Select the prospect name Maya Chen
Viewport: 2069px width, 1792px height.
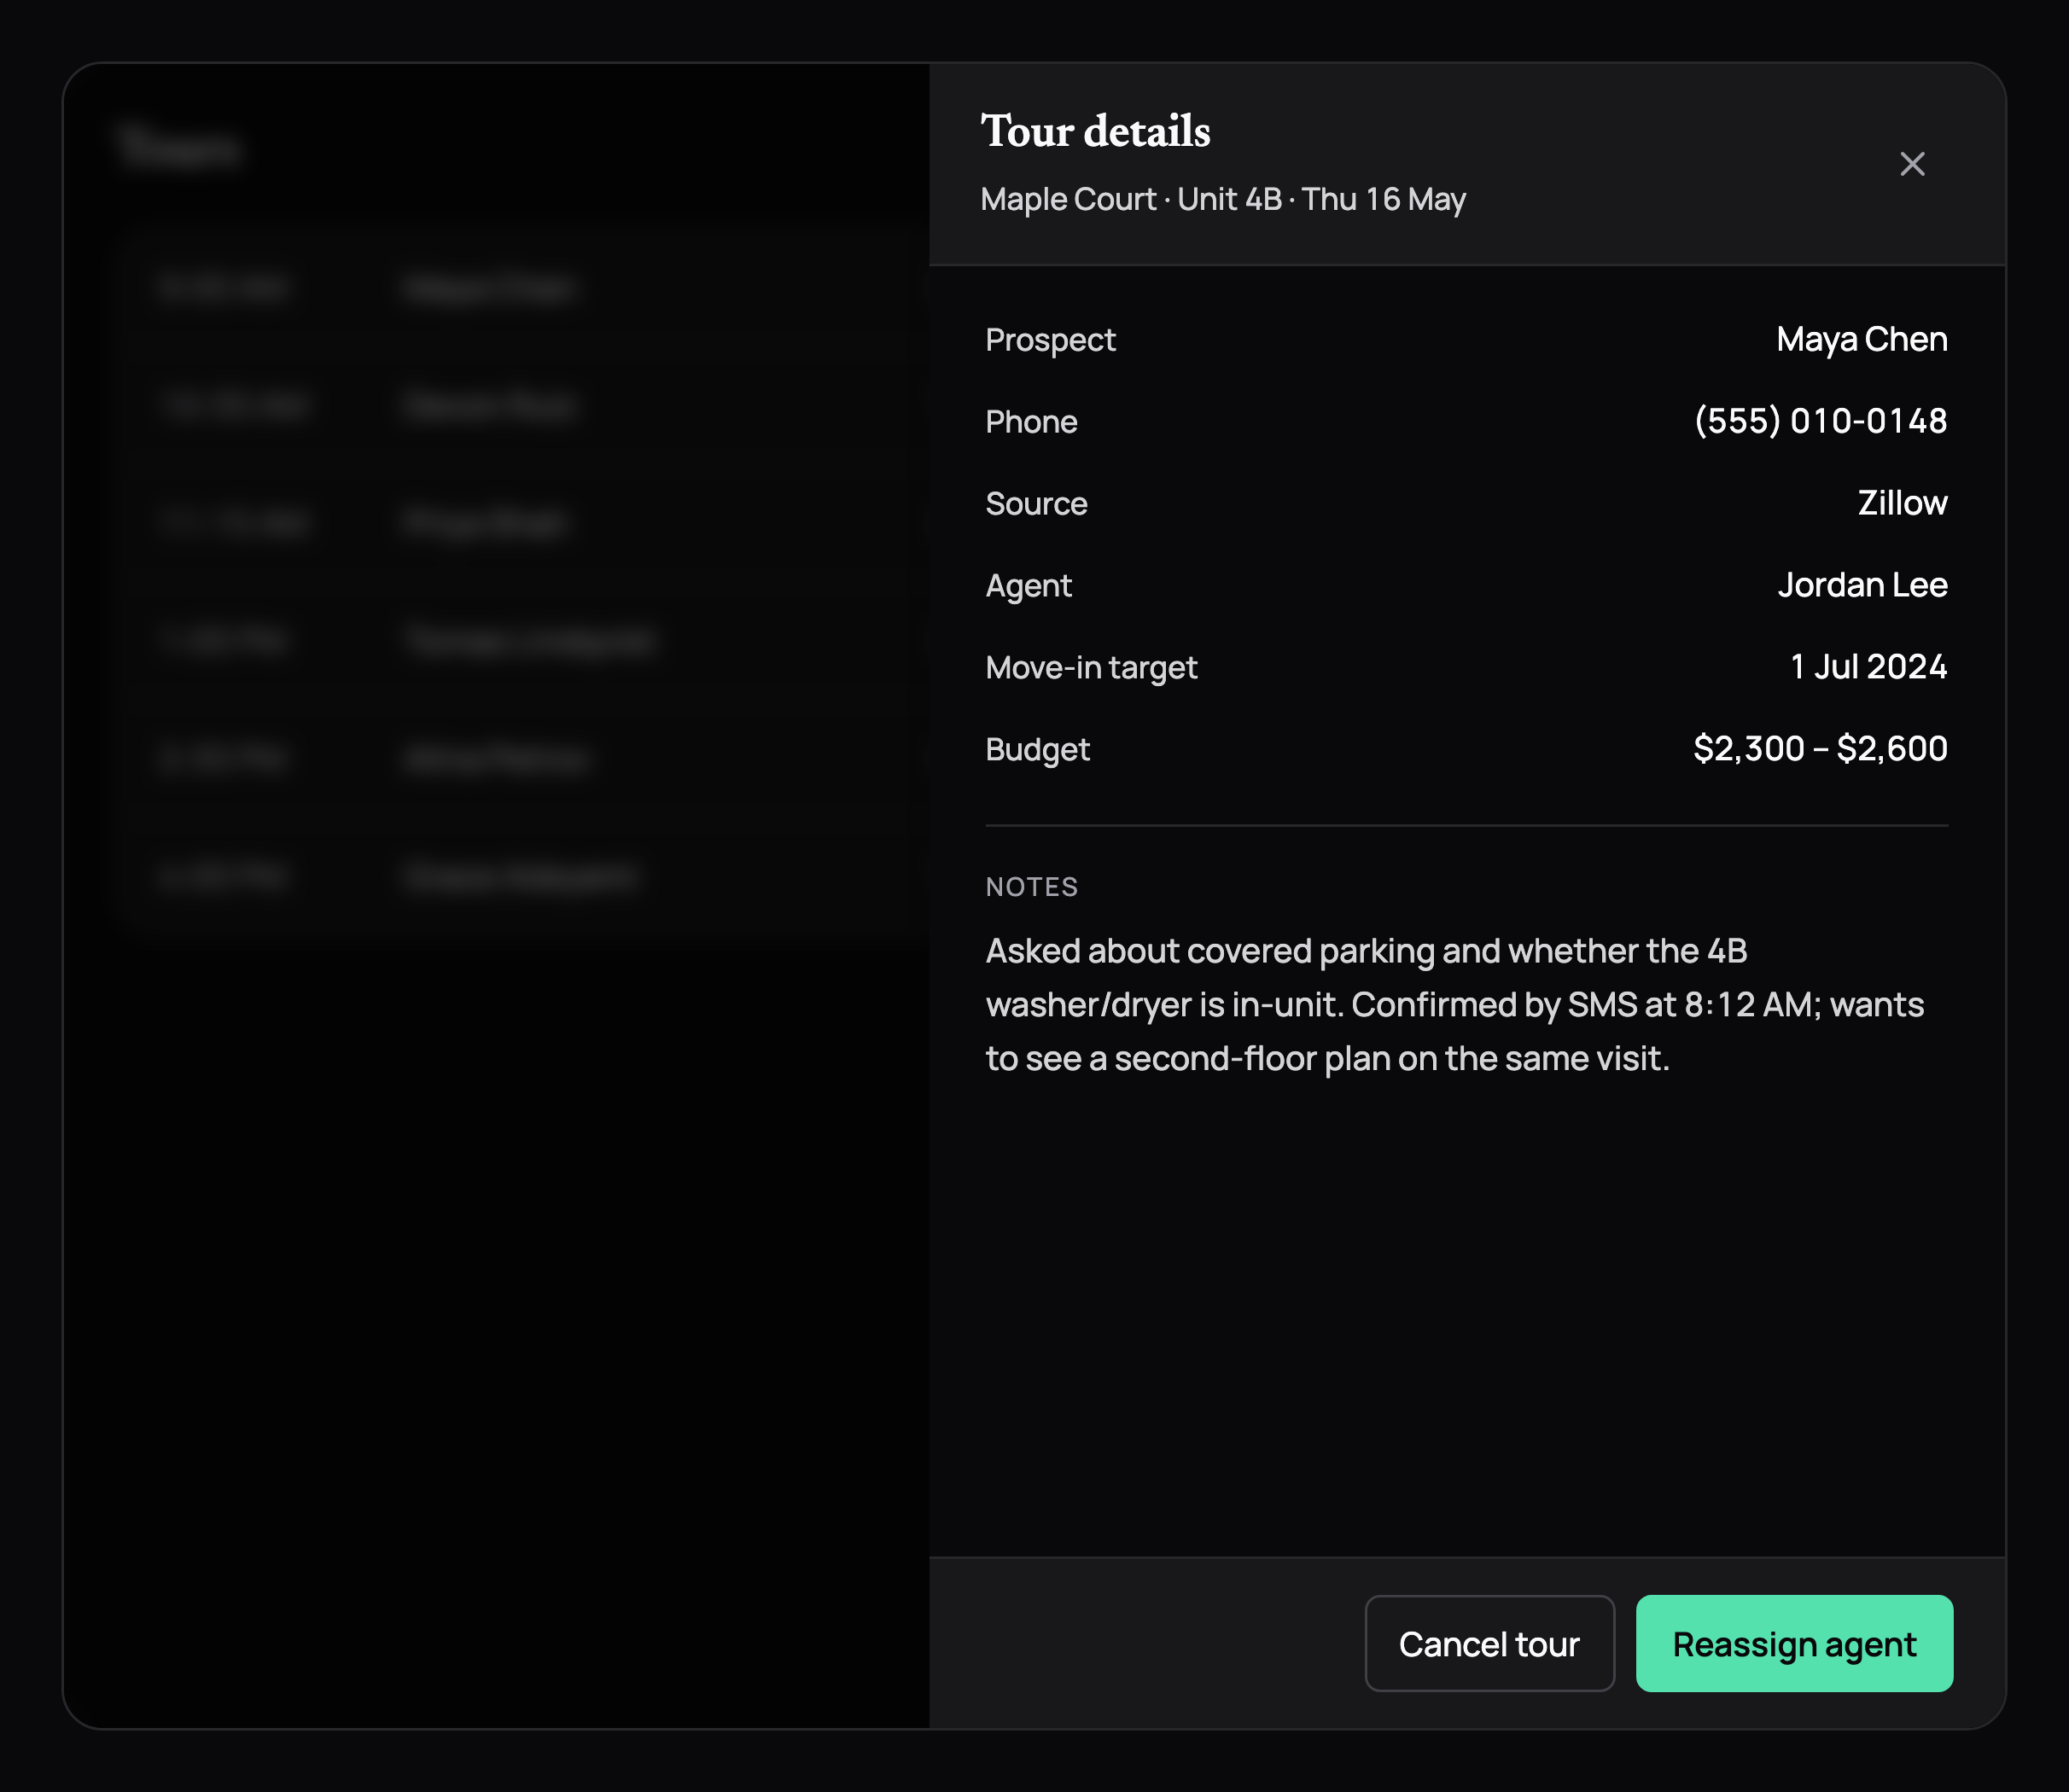pyautogui.click(x=1861, y=339)
